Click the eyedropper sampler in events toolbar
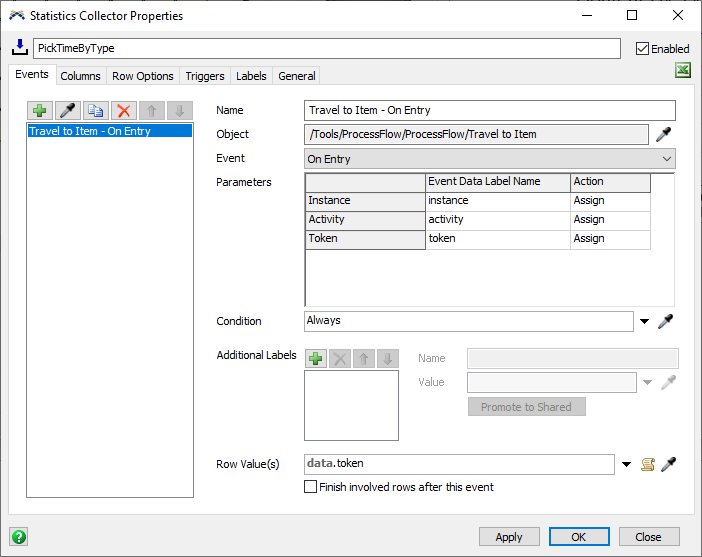 68,111
